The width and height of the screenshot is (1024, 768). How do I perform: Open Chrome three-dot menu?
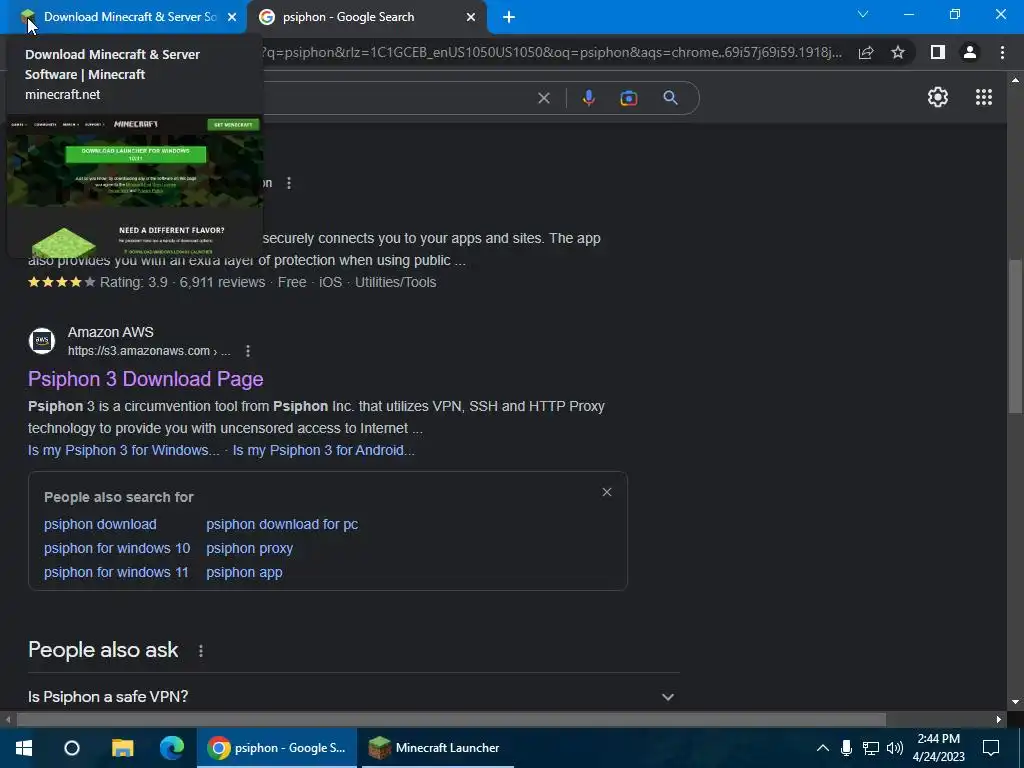click(1002, 52)
